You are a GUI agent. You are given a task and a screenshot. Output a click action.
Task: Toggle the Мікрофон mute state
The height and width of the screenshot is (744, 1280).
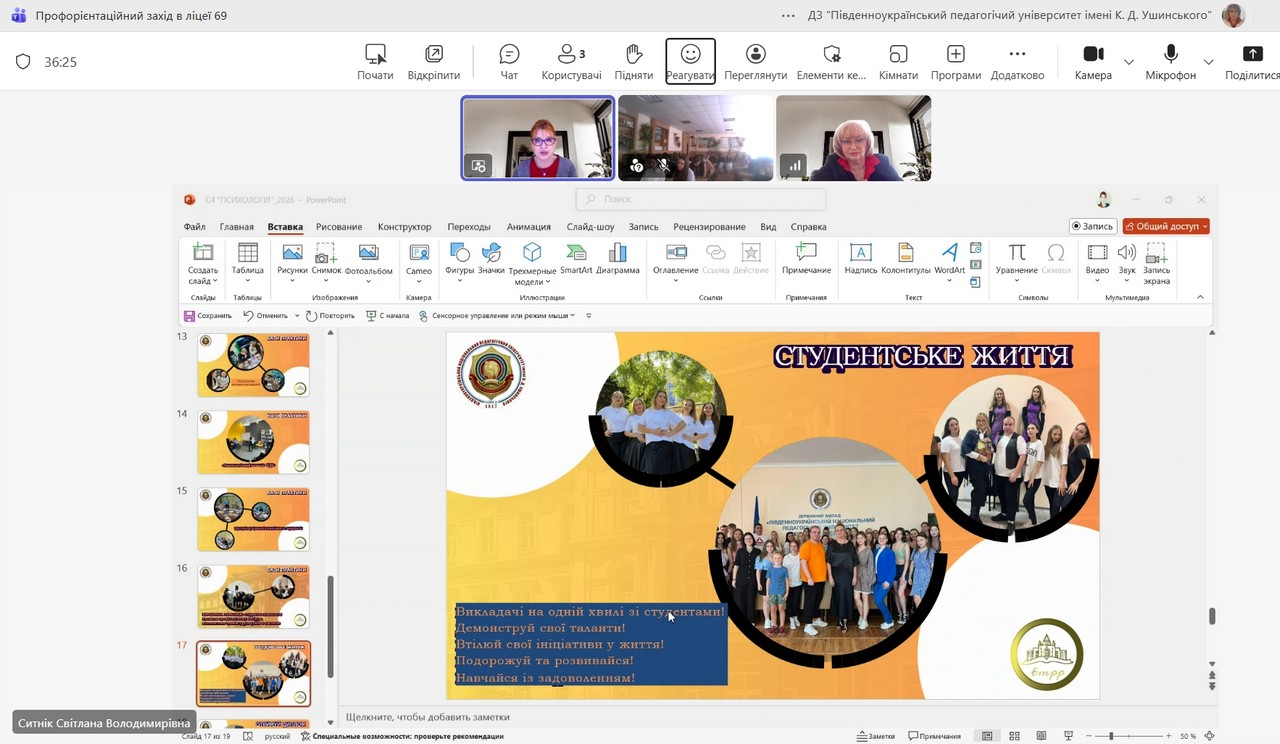(x=1170, y=62)
